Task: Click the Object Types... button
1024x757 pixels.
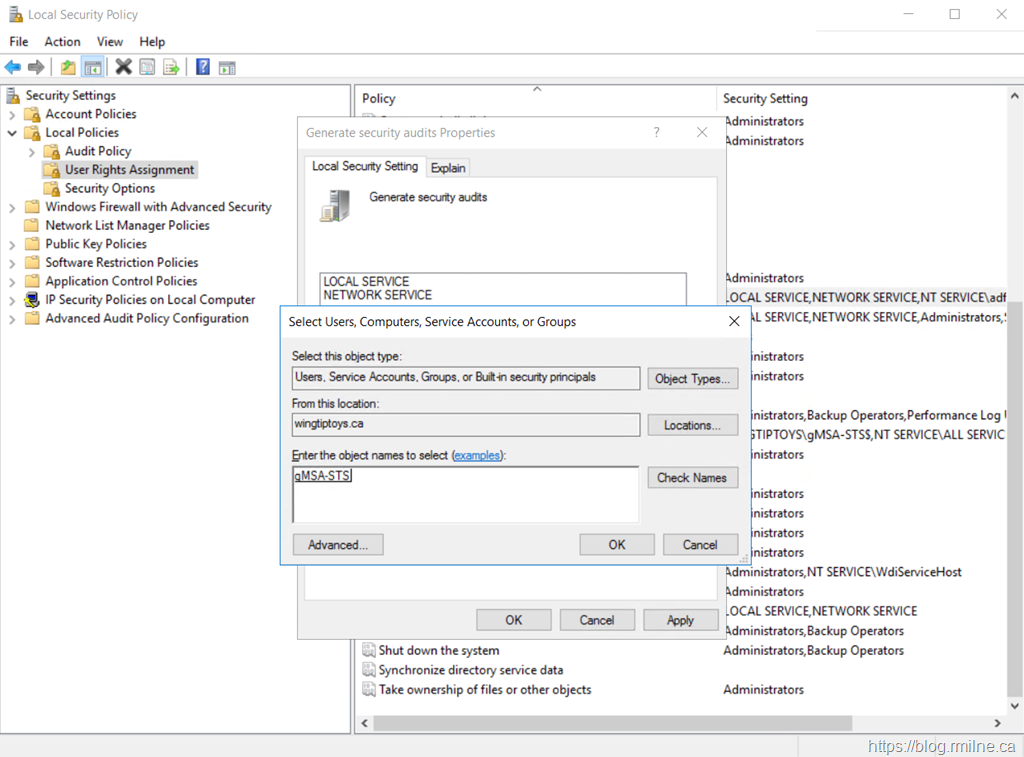Action: point(692,379)
